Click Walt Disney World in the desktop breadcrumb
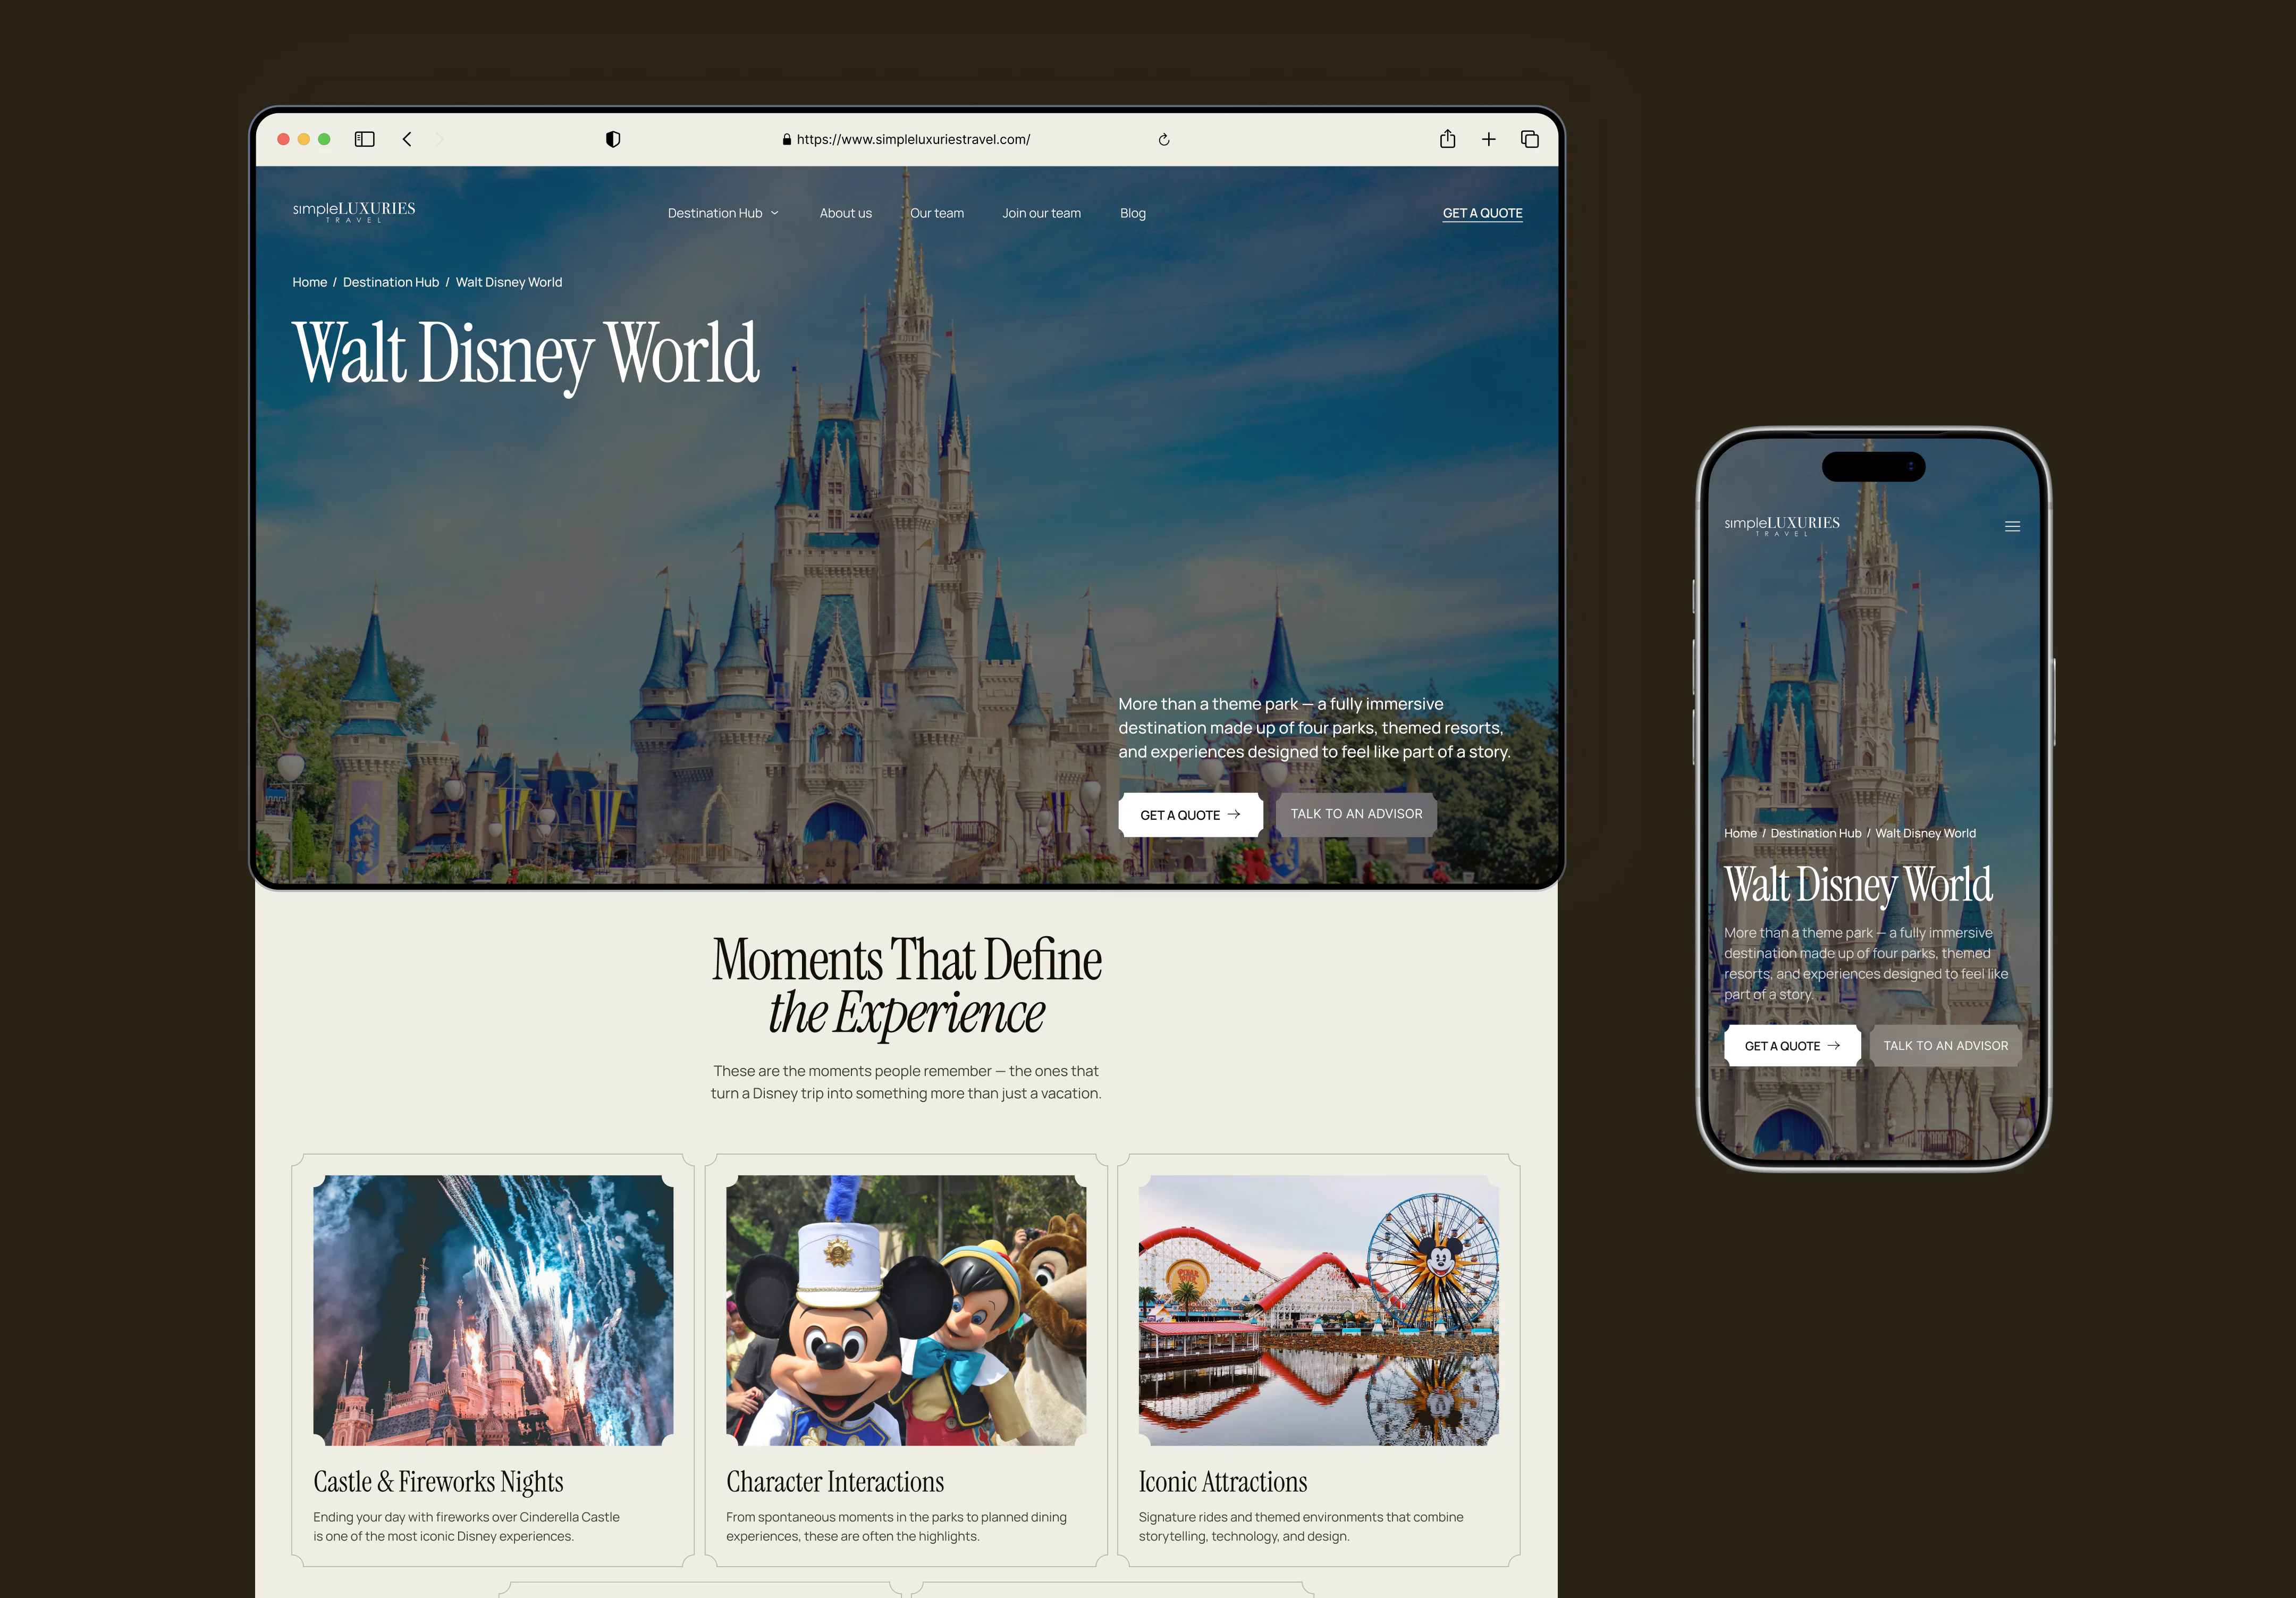 point(508,282)
